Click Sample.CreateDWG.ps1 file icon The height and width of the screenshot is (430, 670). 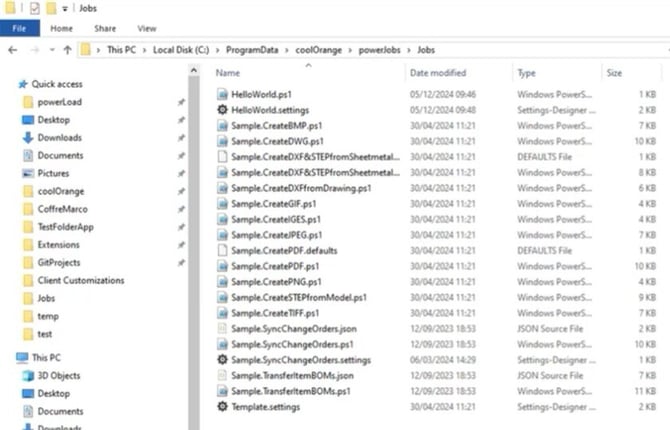pos(222,141)
